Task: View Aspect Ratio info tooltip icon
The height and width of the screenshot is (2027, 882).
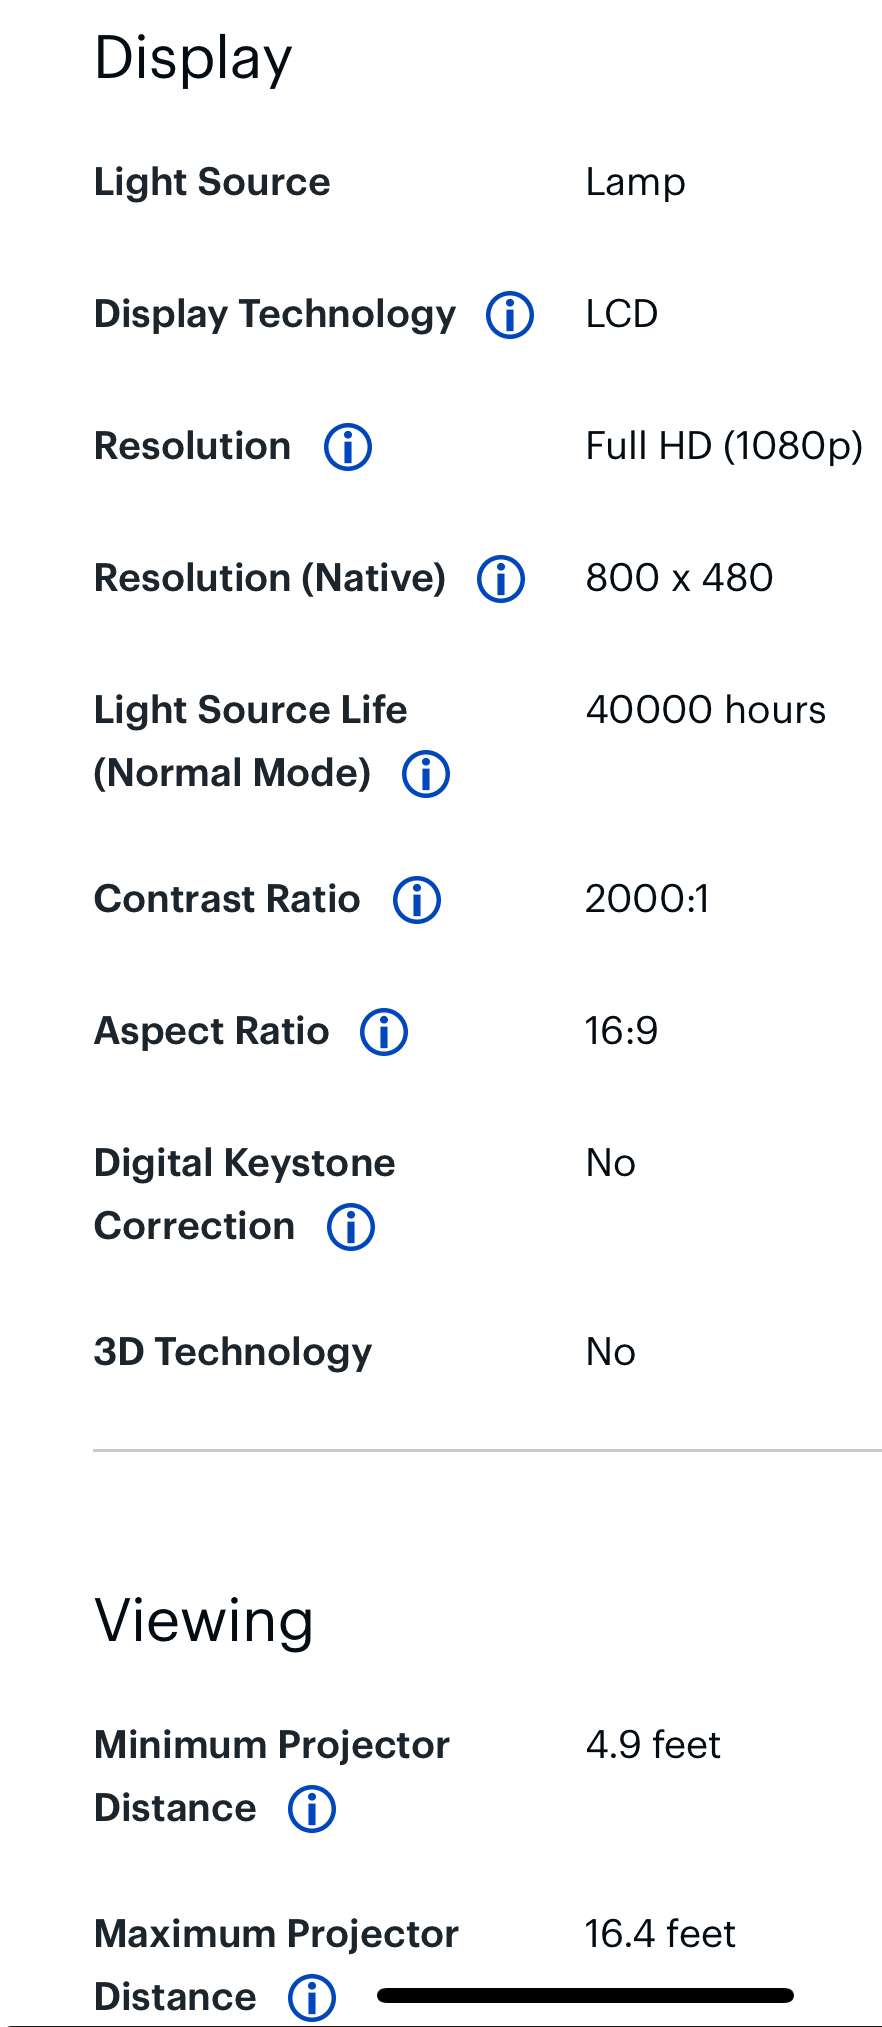Action: 384,1032
